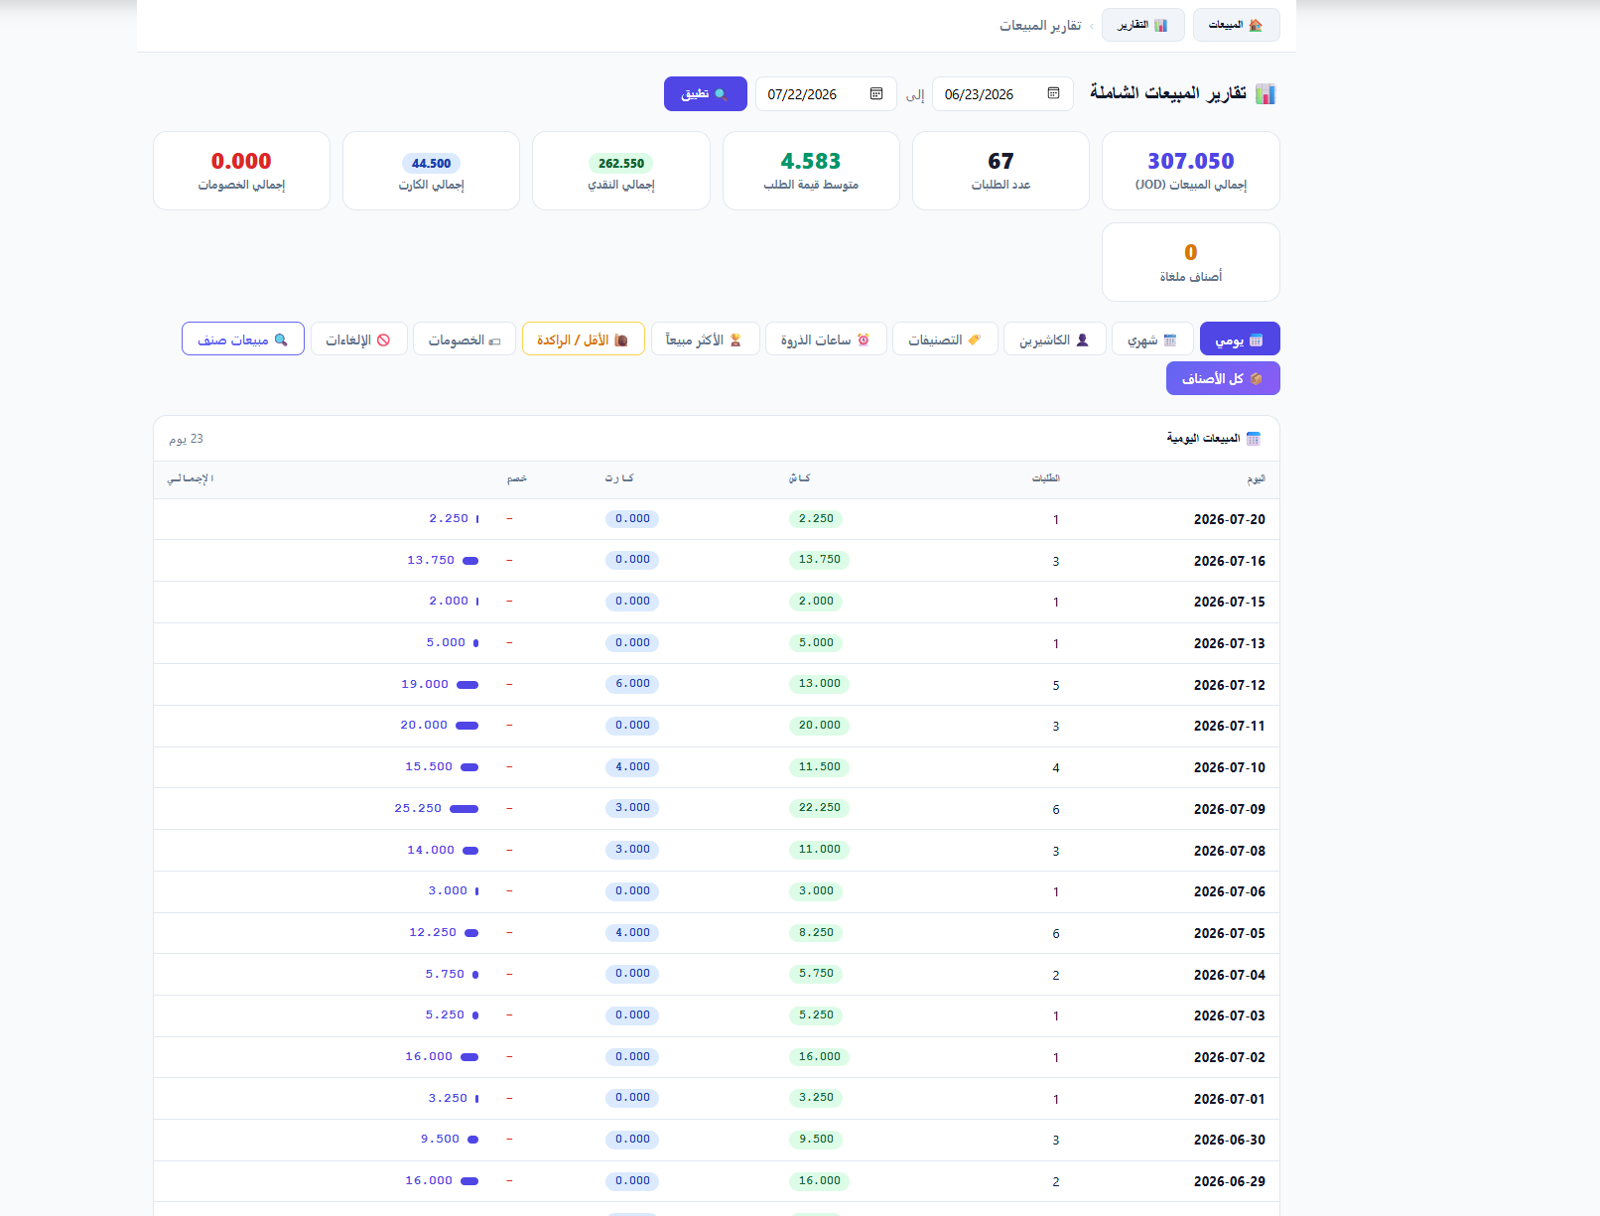
Task: Click the date 2026-07-13 in the table
Action: tap(1229, 644)
